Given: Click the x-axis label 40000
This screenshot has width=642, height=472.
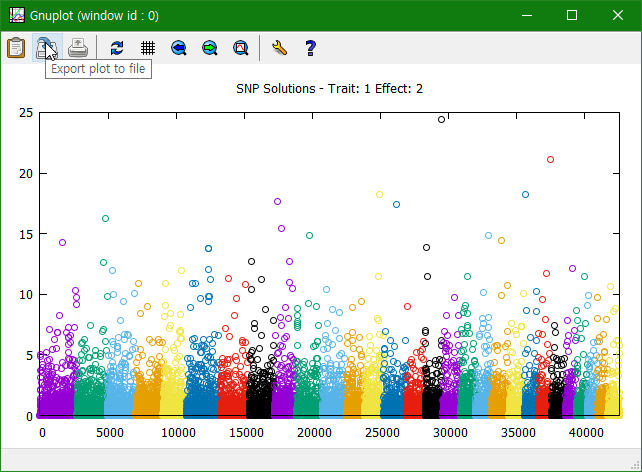Looking at the screenshot, I should point(586,433).
